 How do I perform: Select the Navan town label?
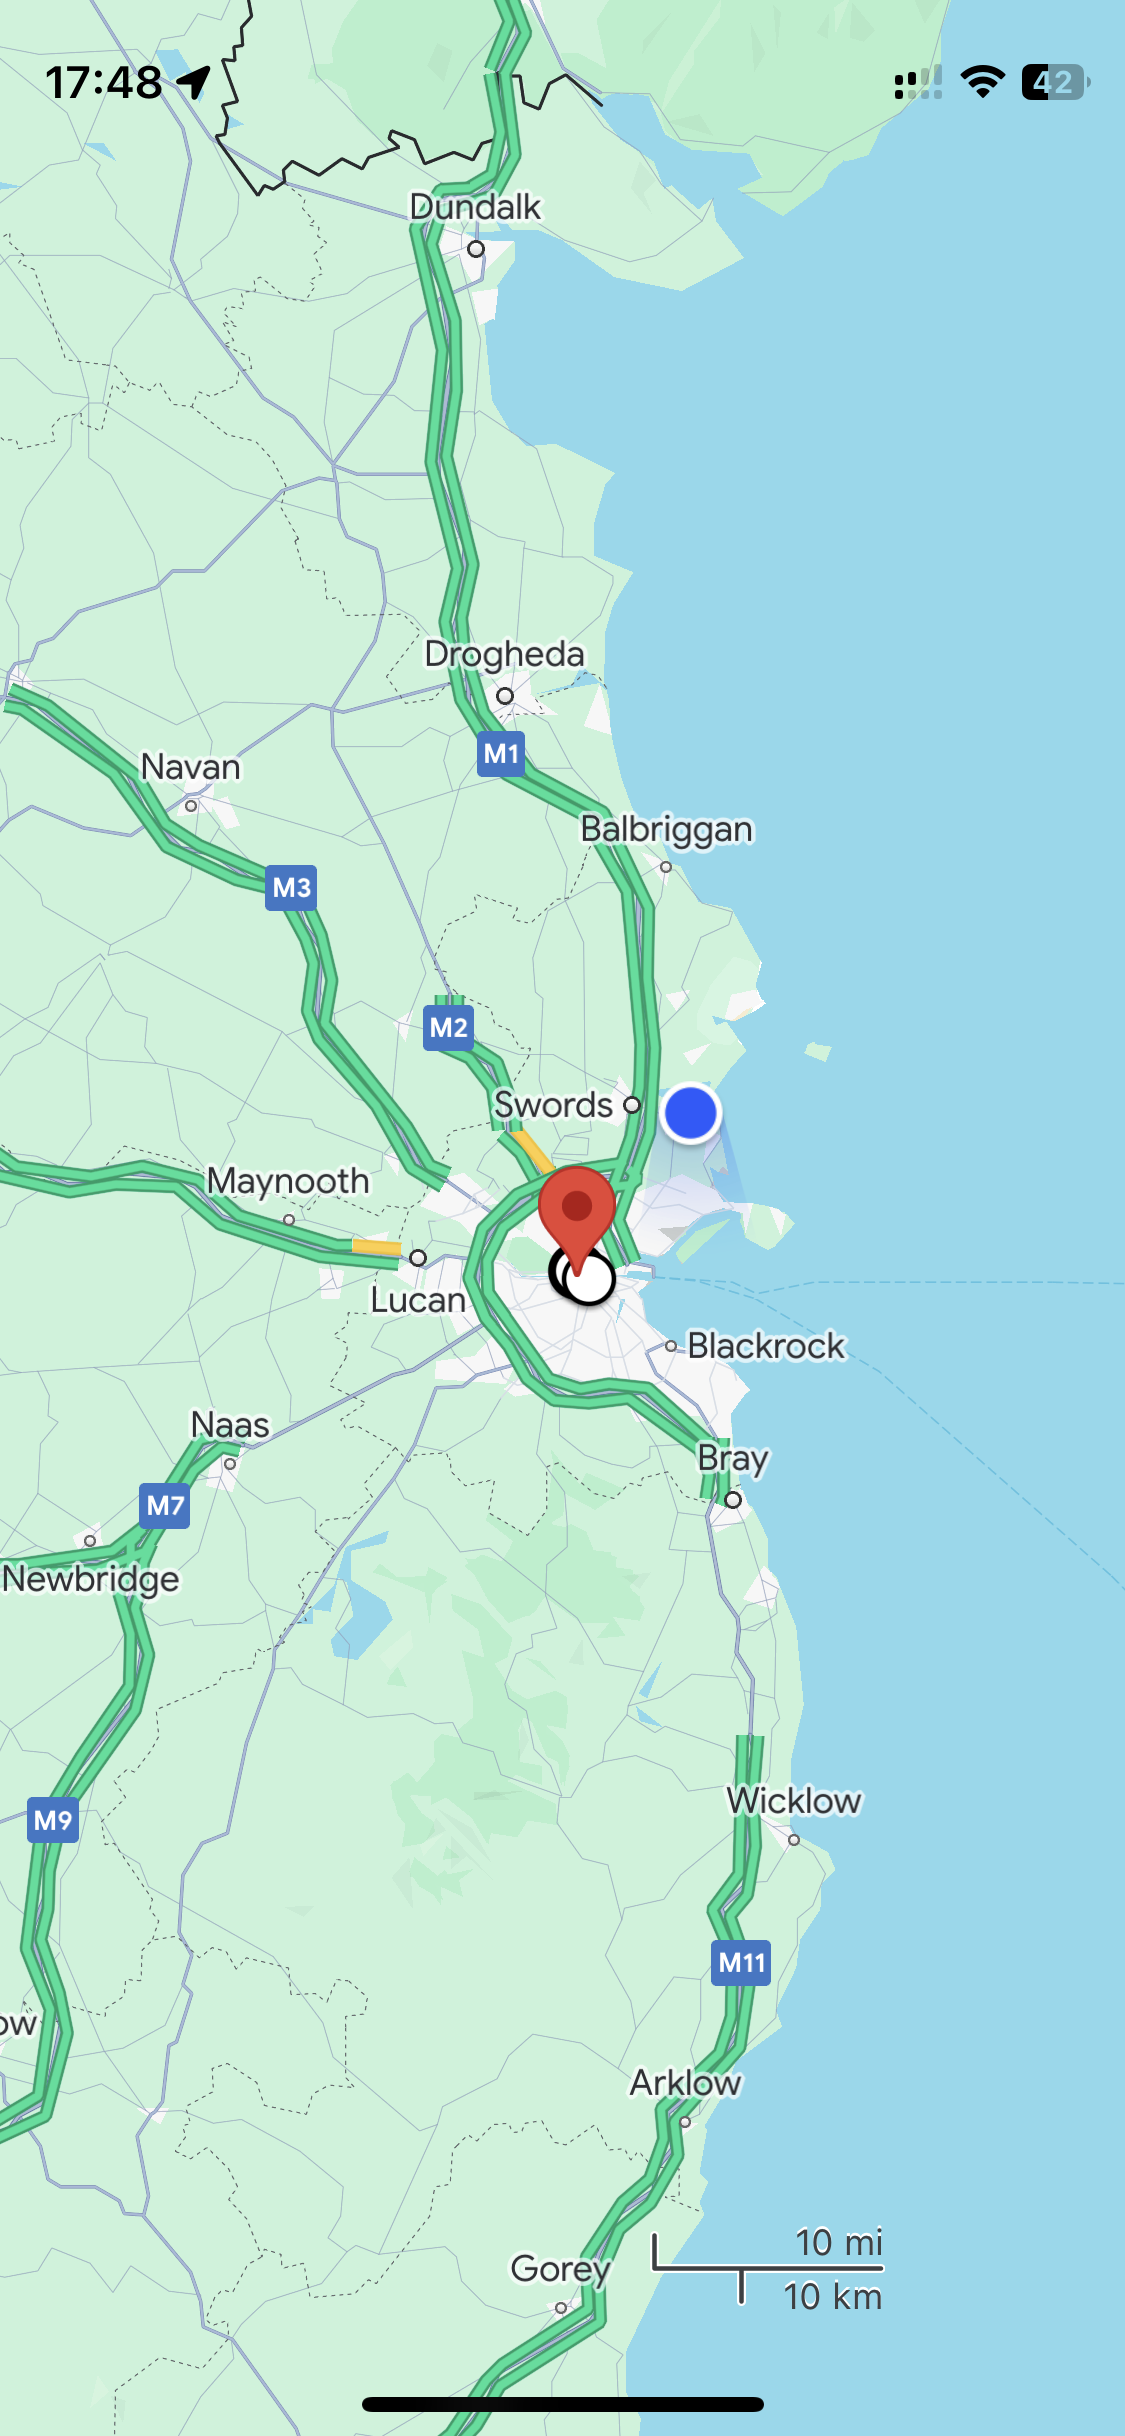191,767
